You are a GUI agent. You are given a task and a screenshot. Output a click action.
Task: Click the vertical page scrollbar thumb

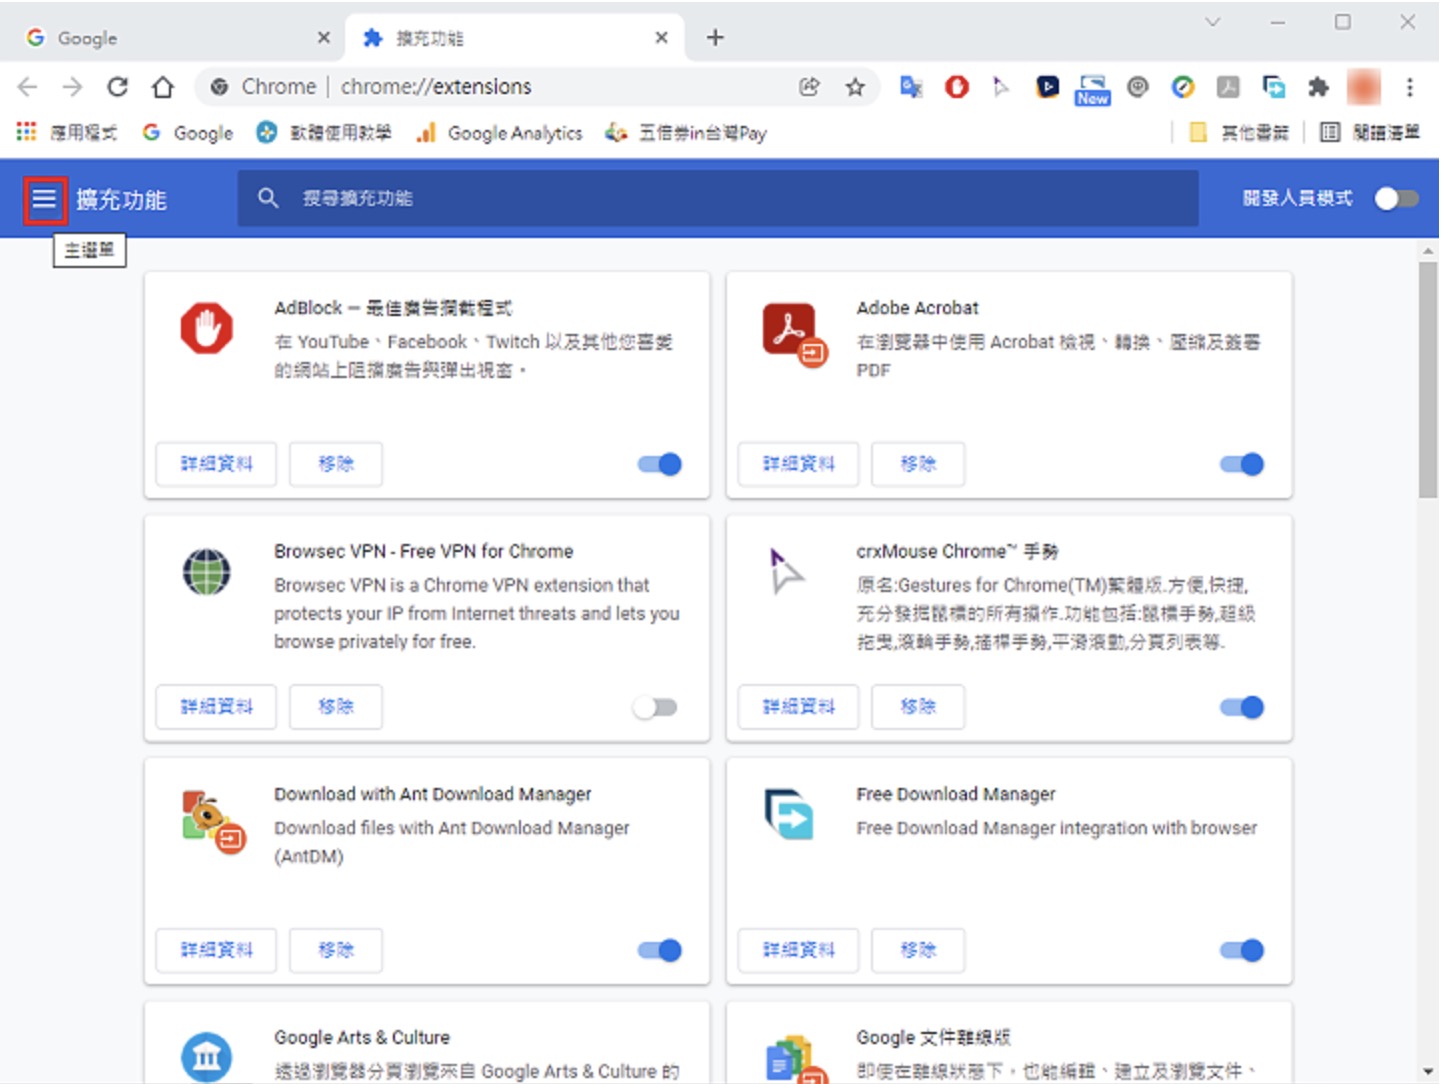tap(1428, 380)
